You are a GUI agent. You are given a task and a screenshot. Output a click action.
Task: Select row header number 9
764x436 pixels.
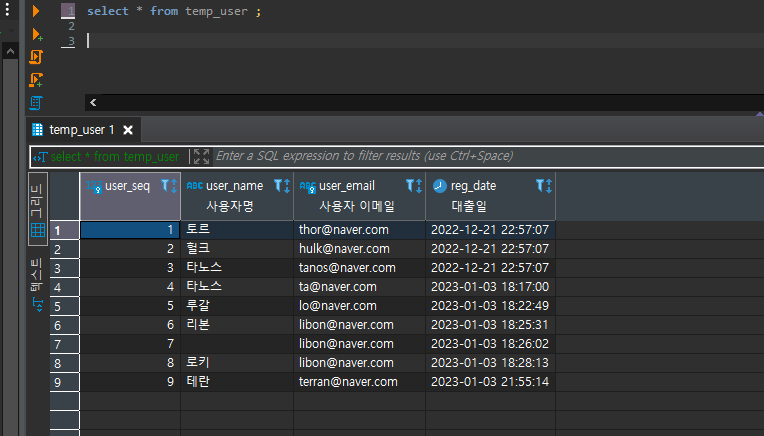pyautogui.click(x=64, y=382)
